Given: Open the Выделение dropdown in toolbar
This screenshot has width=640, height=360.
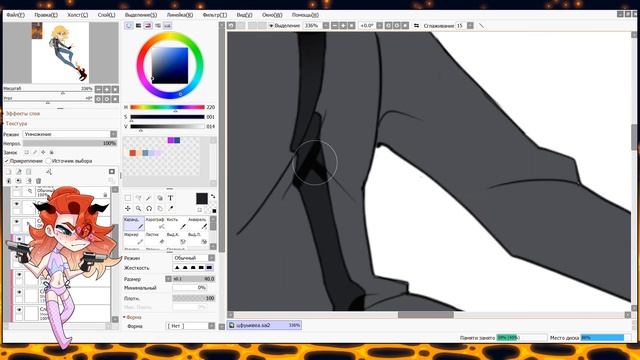Looking at the screenshot, I should point(284,25).
